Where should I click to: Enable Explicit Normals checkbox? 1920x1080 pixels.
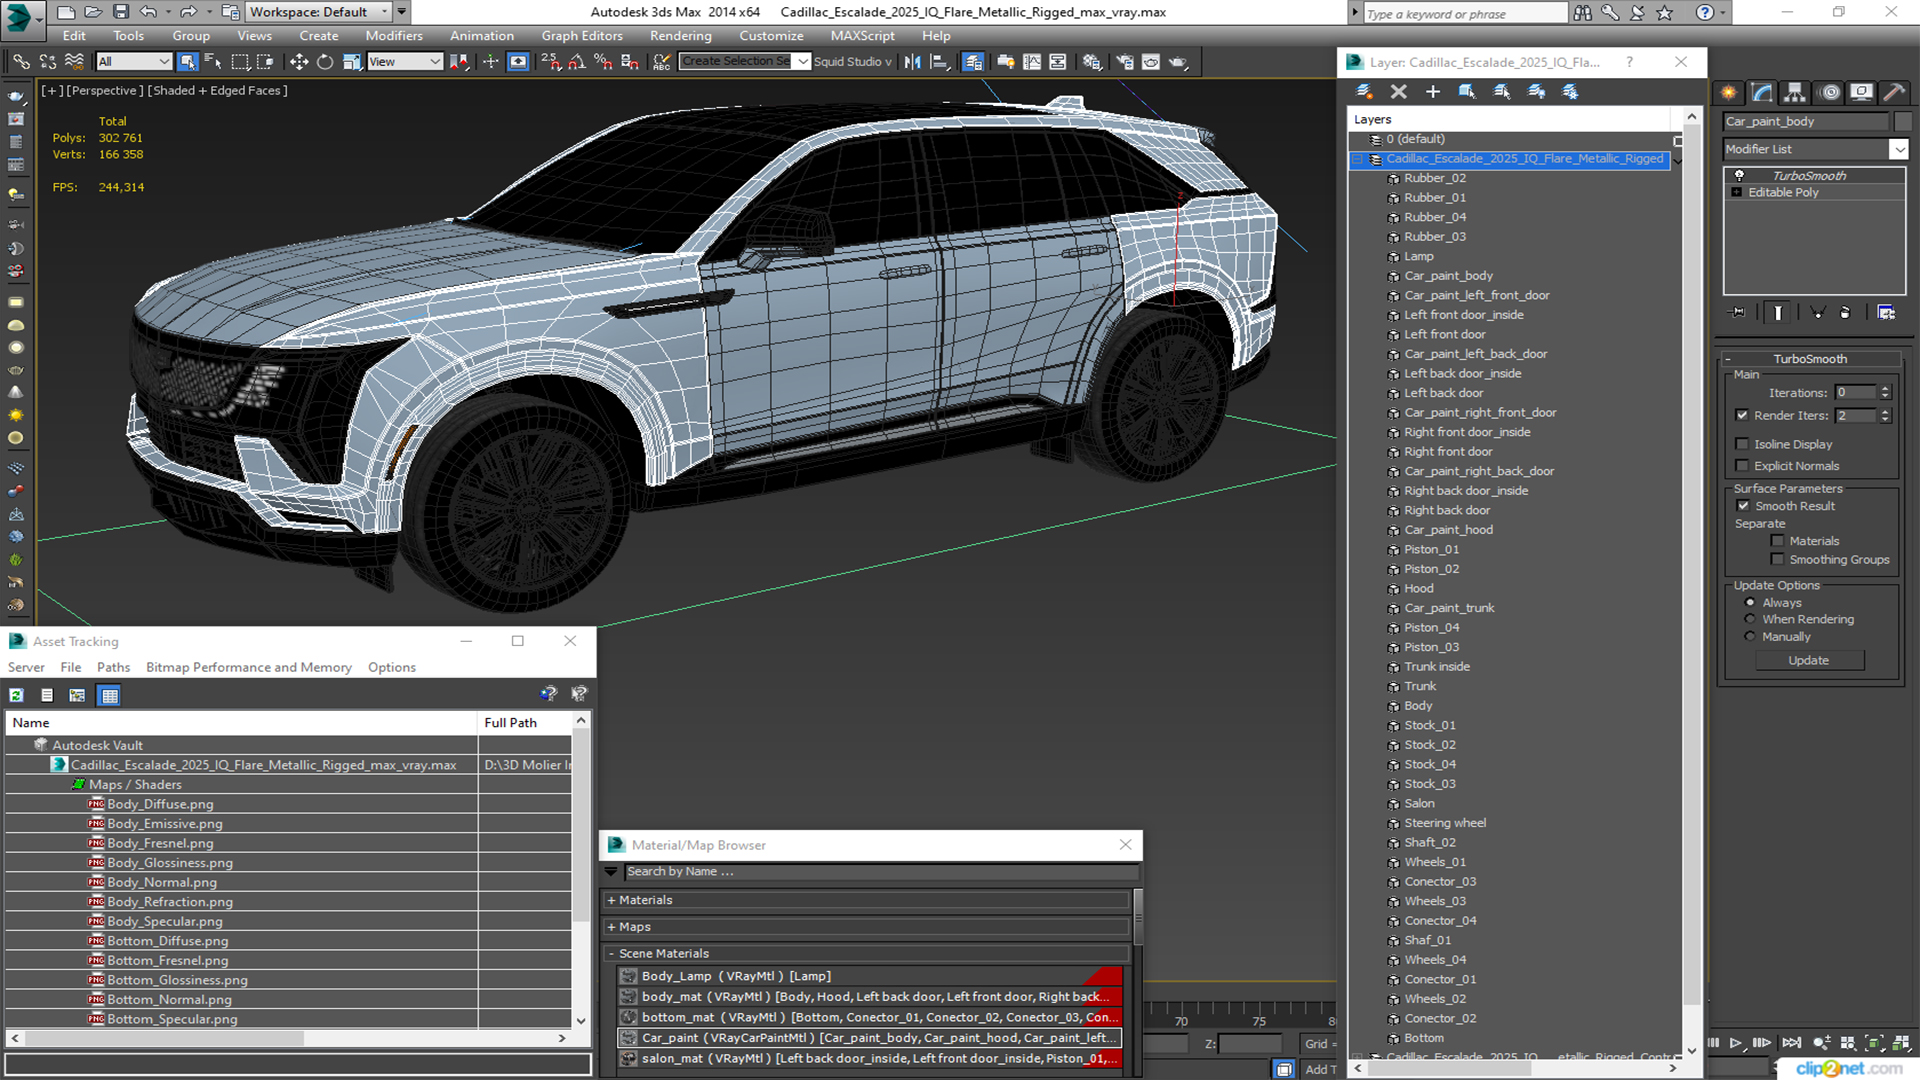click(x=1742, y=466)
